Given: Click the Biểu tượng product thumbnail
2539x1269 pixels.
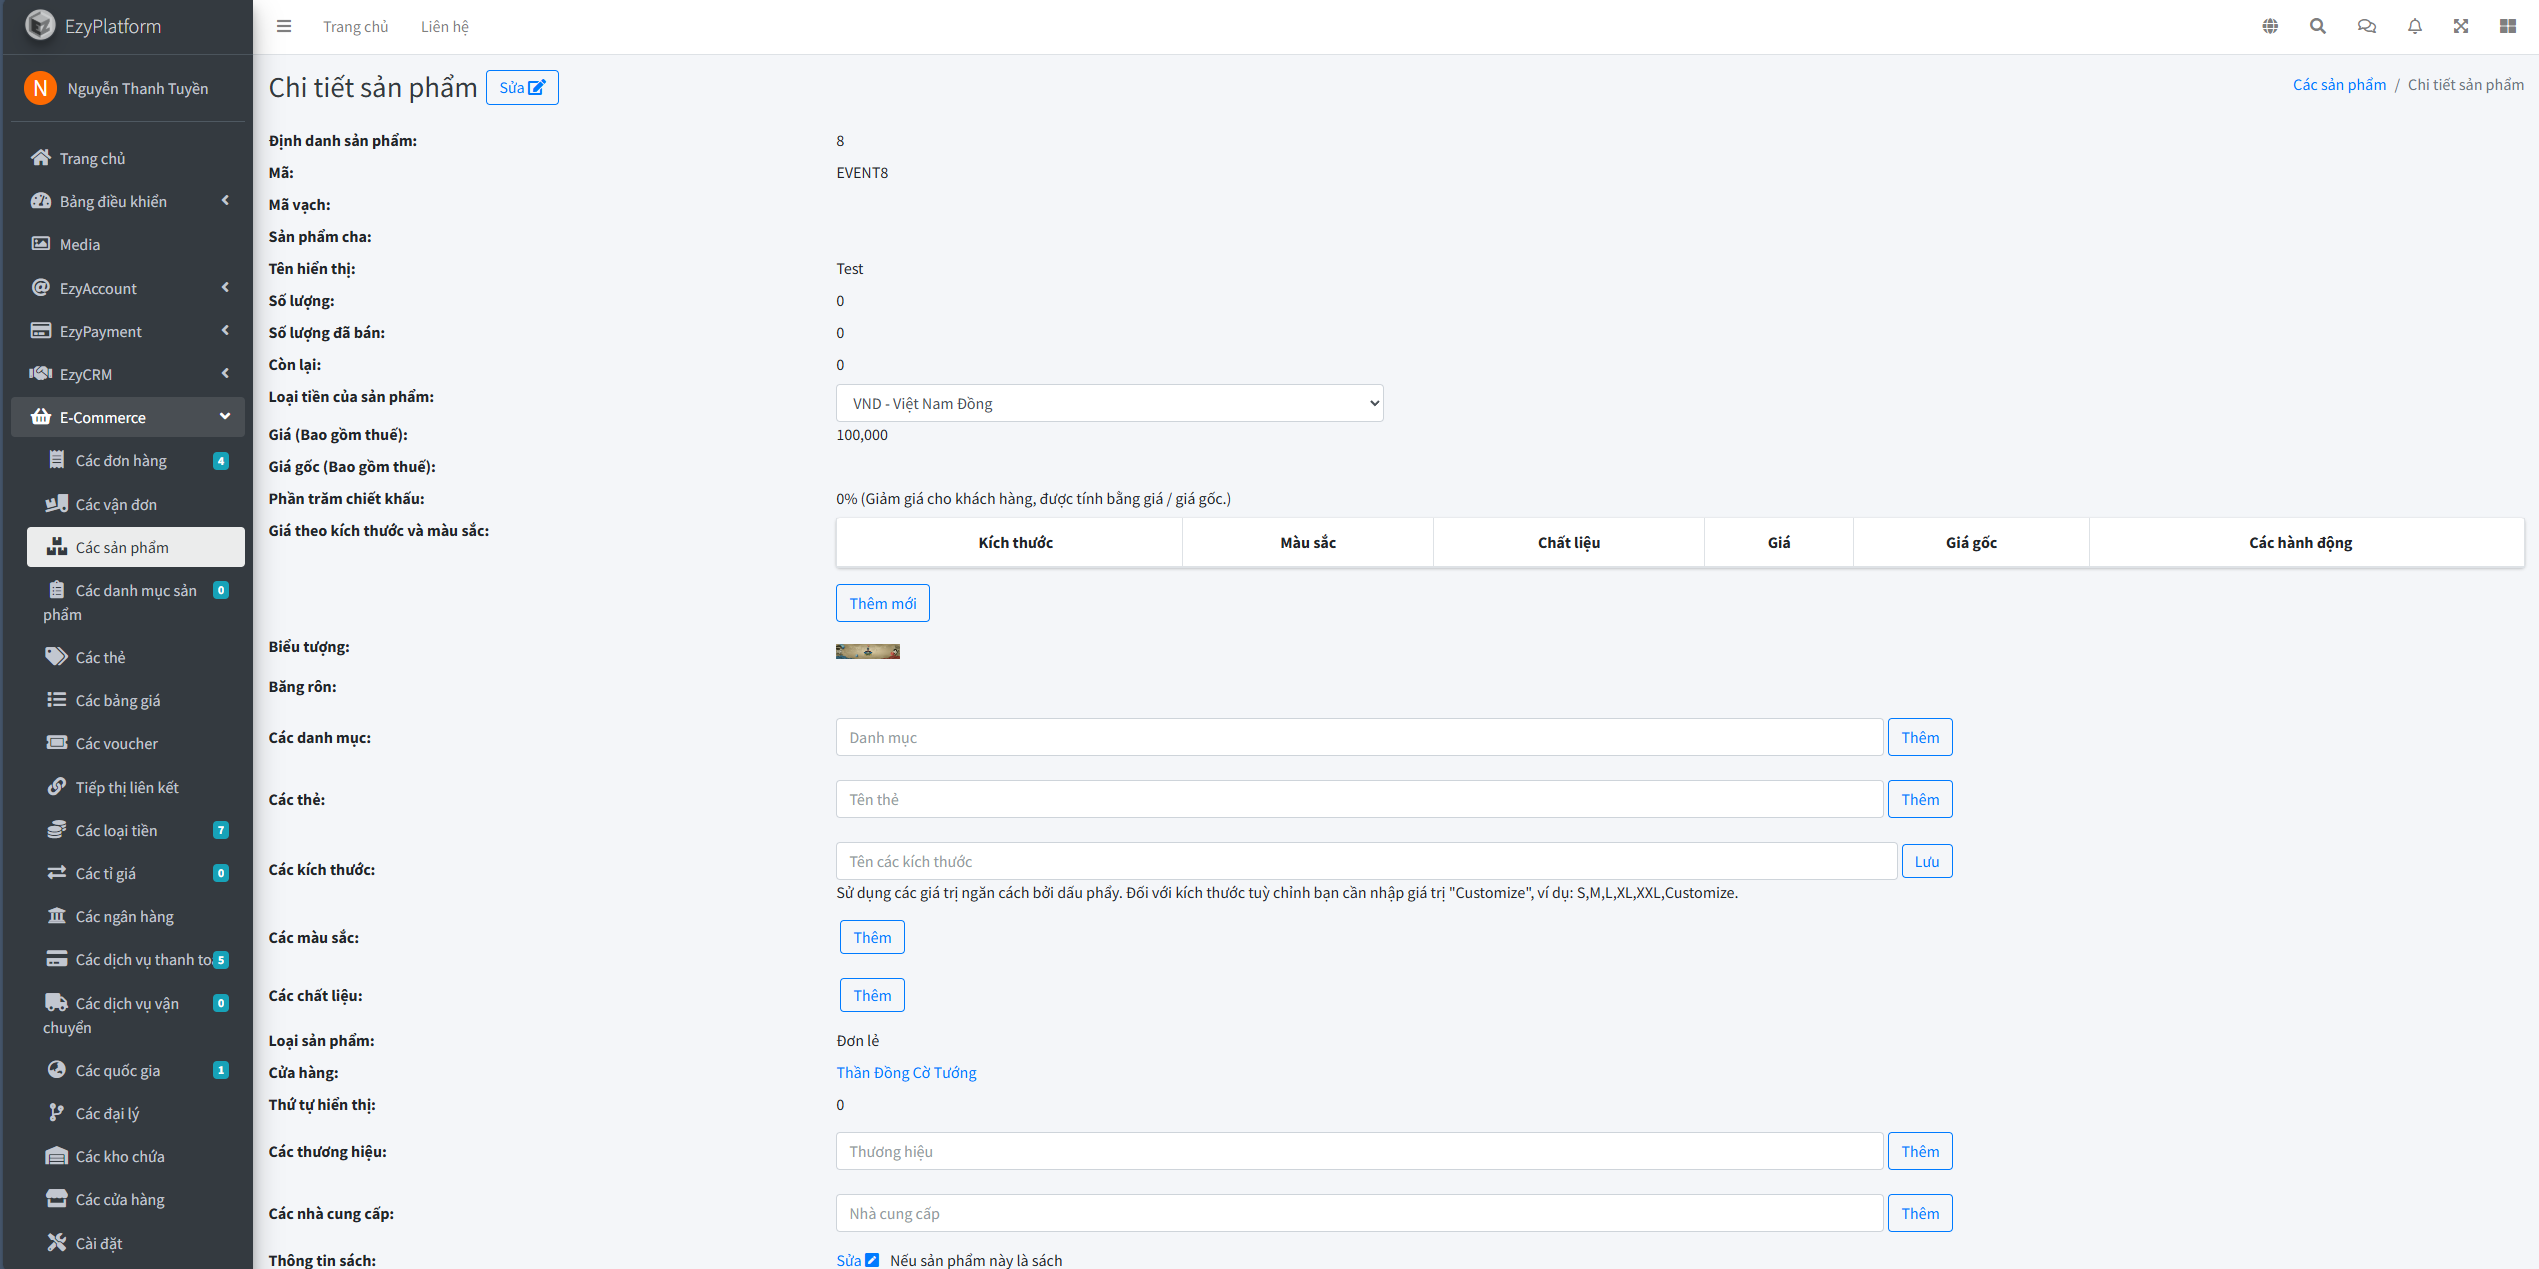Looking at the screenshot, I should click(867, 652).
